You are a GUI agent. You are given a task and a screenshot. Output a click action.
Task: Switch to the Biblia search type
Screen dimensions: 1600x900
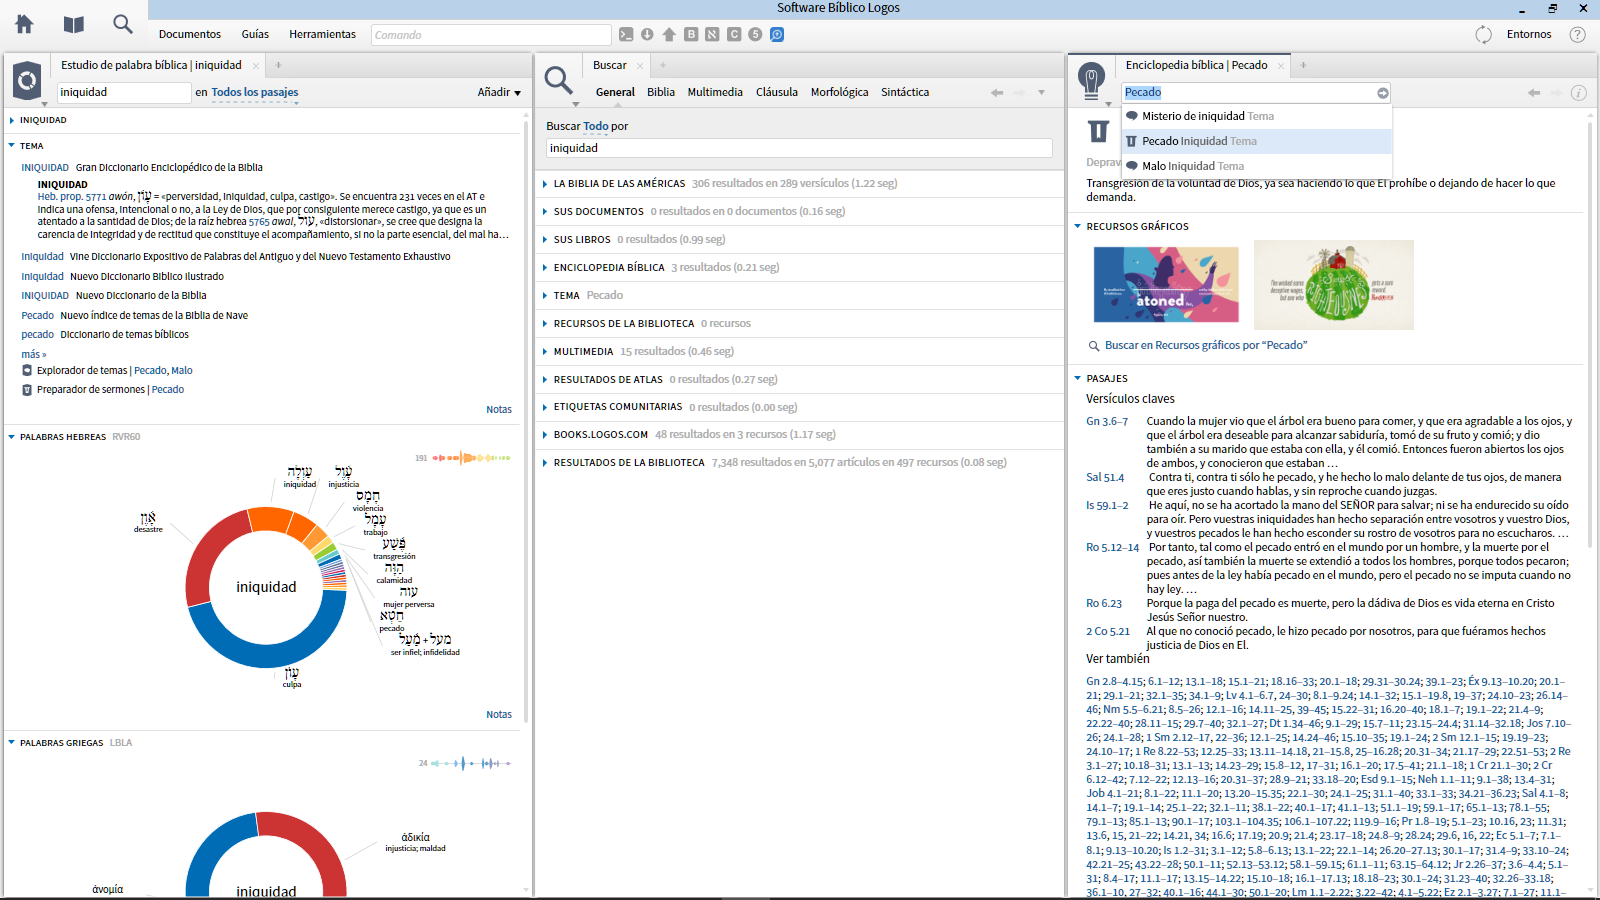661,92
